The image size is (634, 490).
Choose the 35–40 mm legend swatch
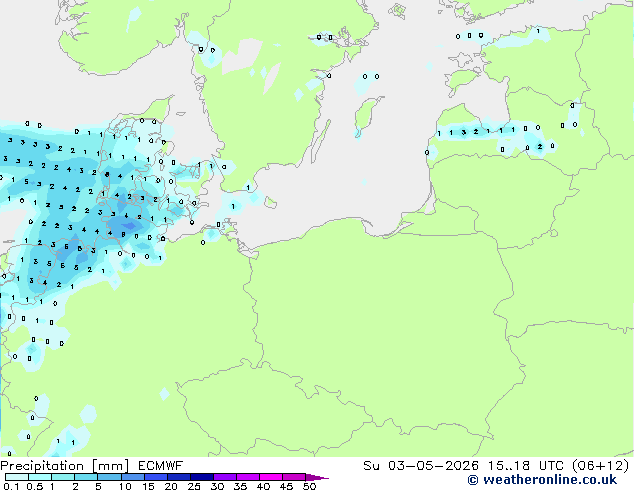tap(247, 477)
